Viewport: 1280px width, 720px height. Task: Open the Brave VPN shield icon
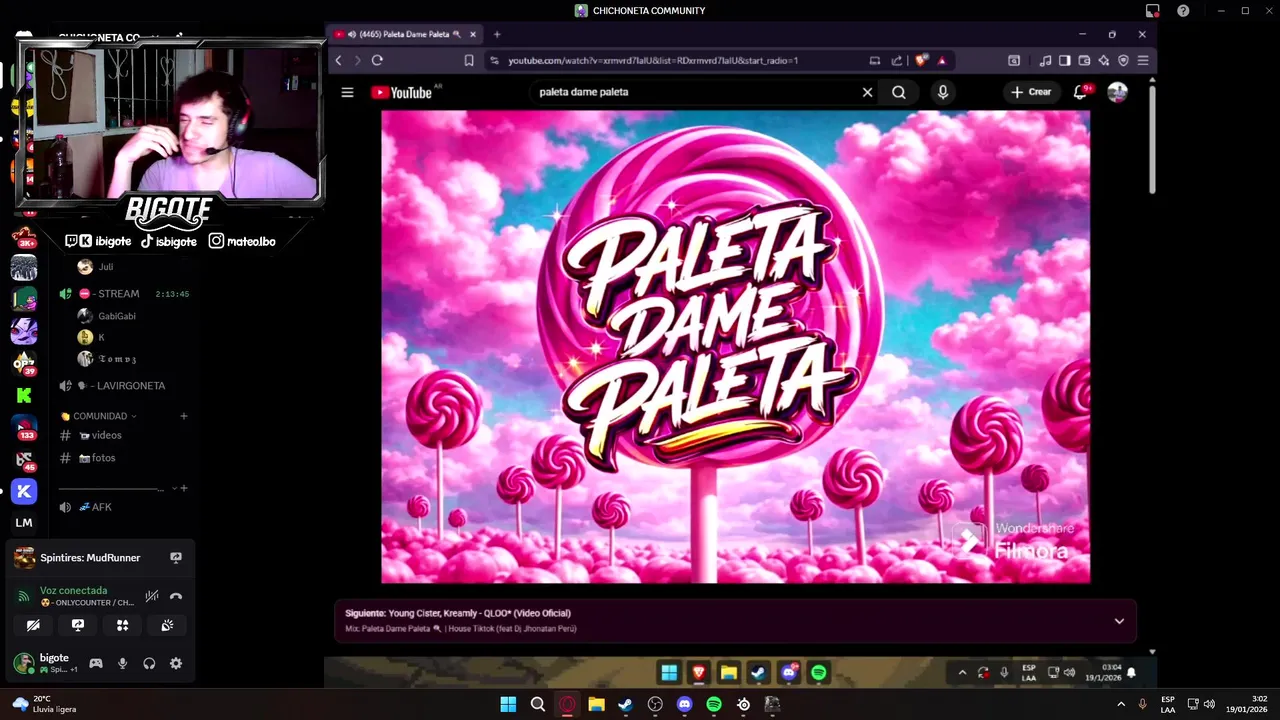[1123, 60]
